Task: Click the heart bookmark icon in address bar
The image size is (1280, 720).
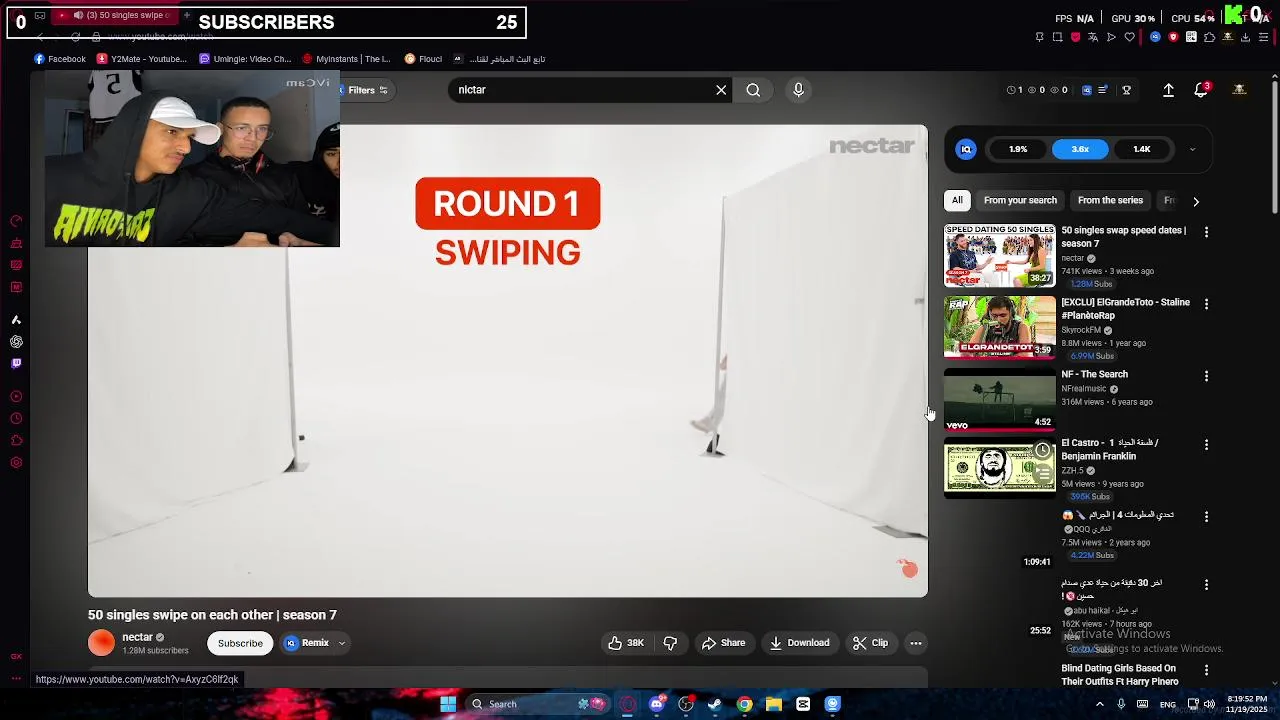Action: click(1130, 37)
